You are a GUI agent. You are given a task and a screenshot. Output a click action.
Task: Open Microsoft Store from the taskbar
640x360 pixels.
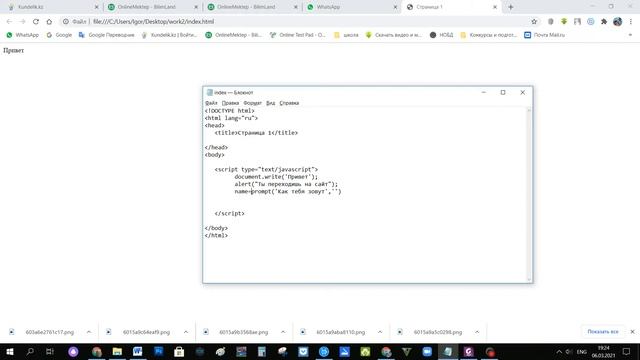click(179, 351)
